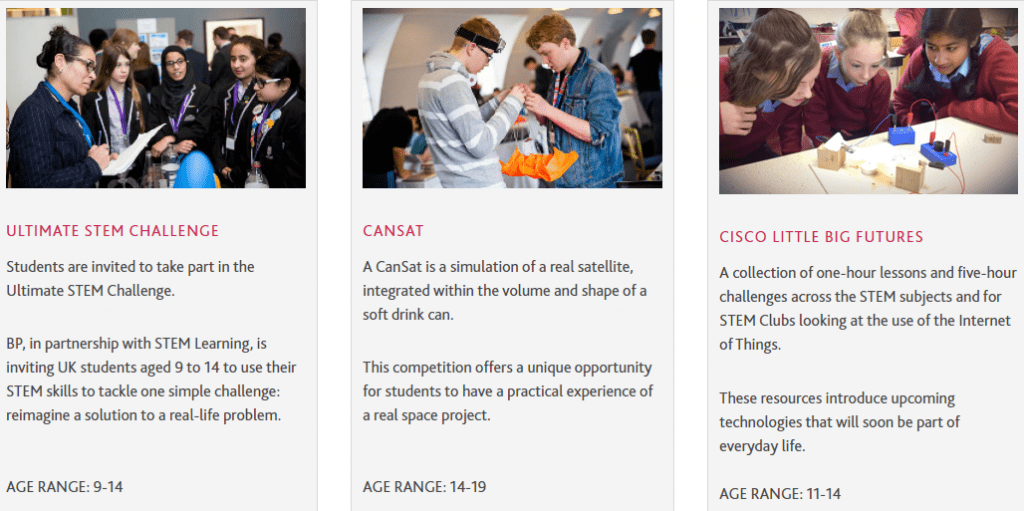
Task: Click the Age Range 14-19 label
Action: (x=424, y=487)
